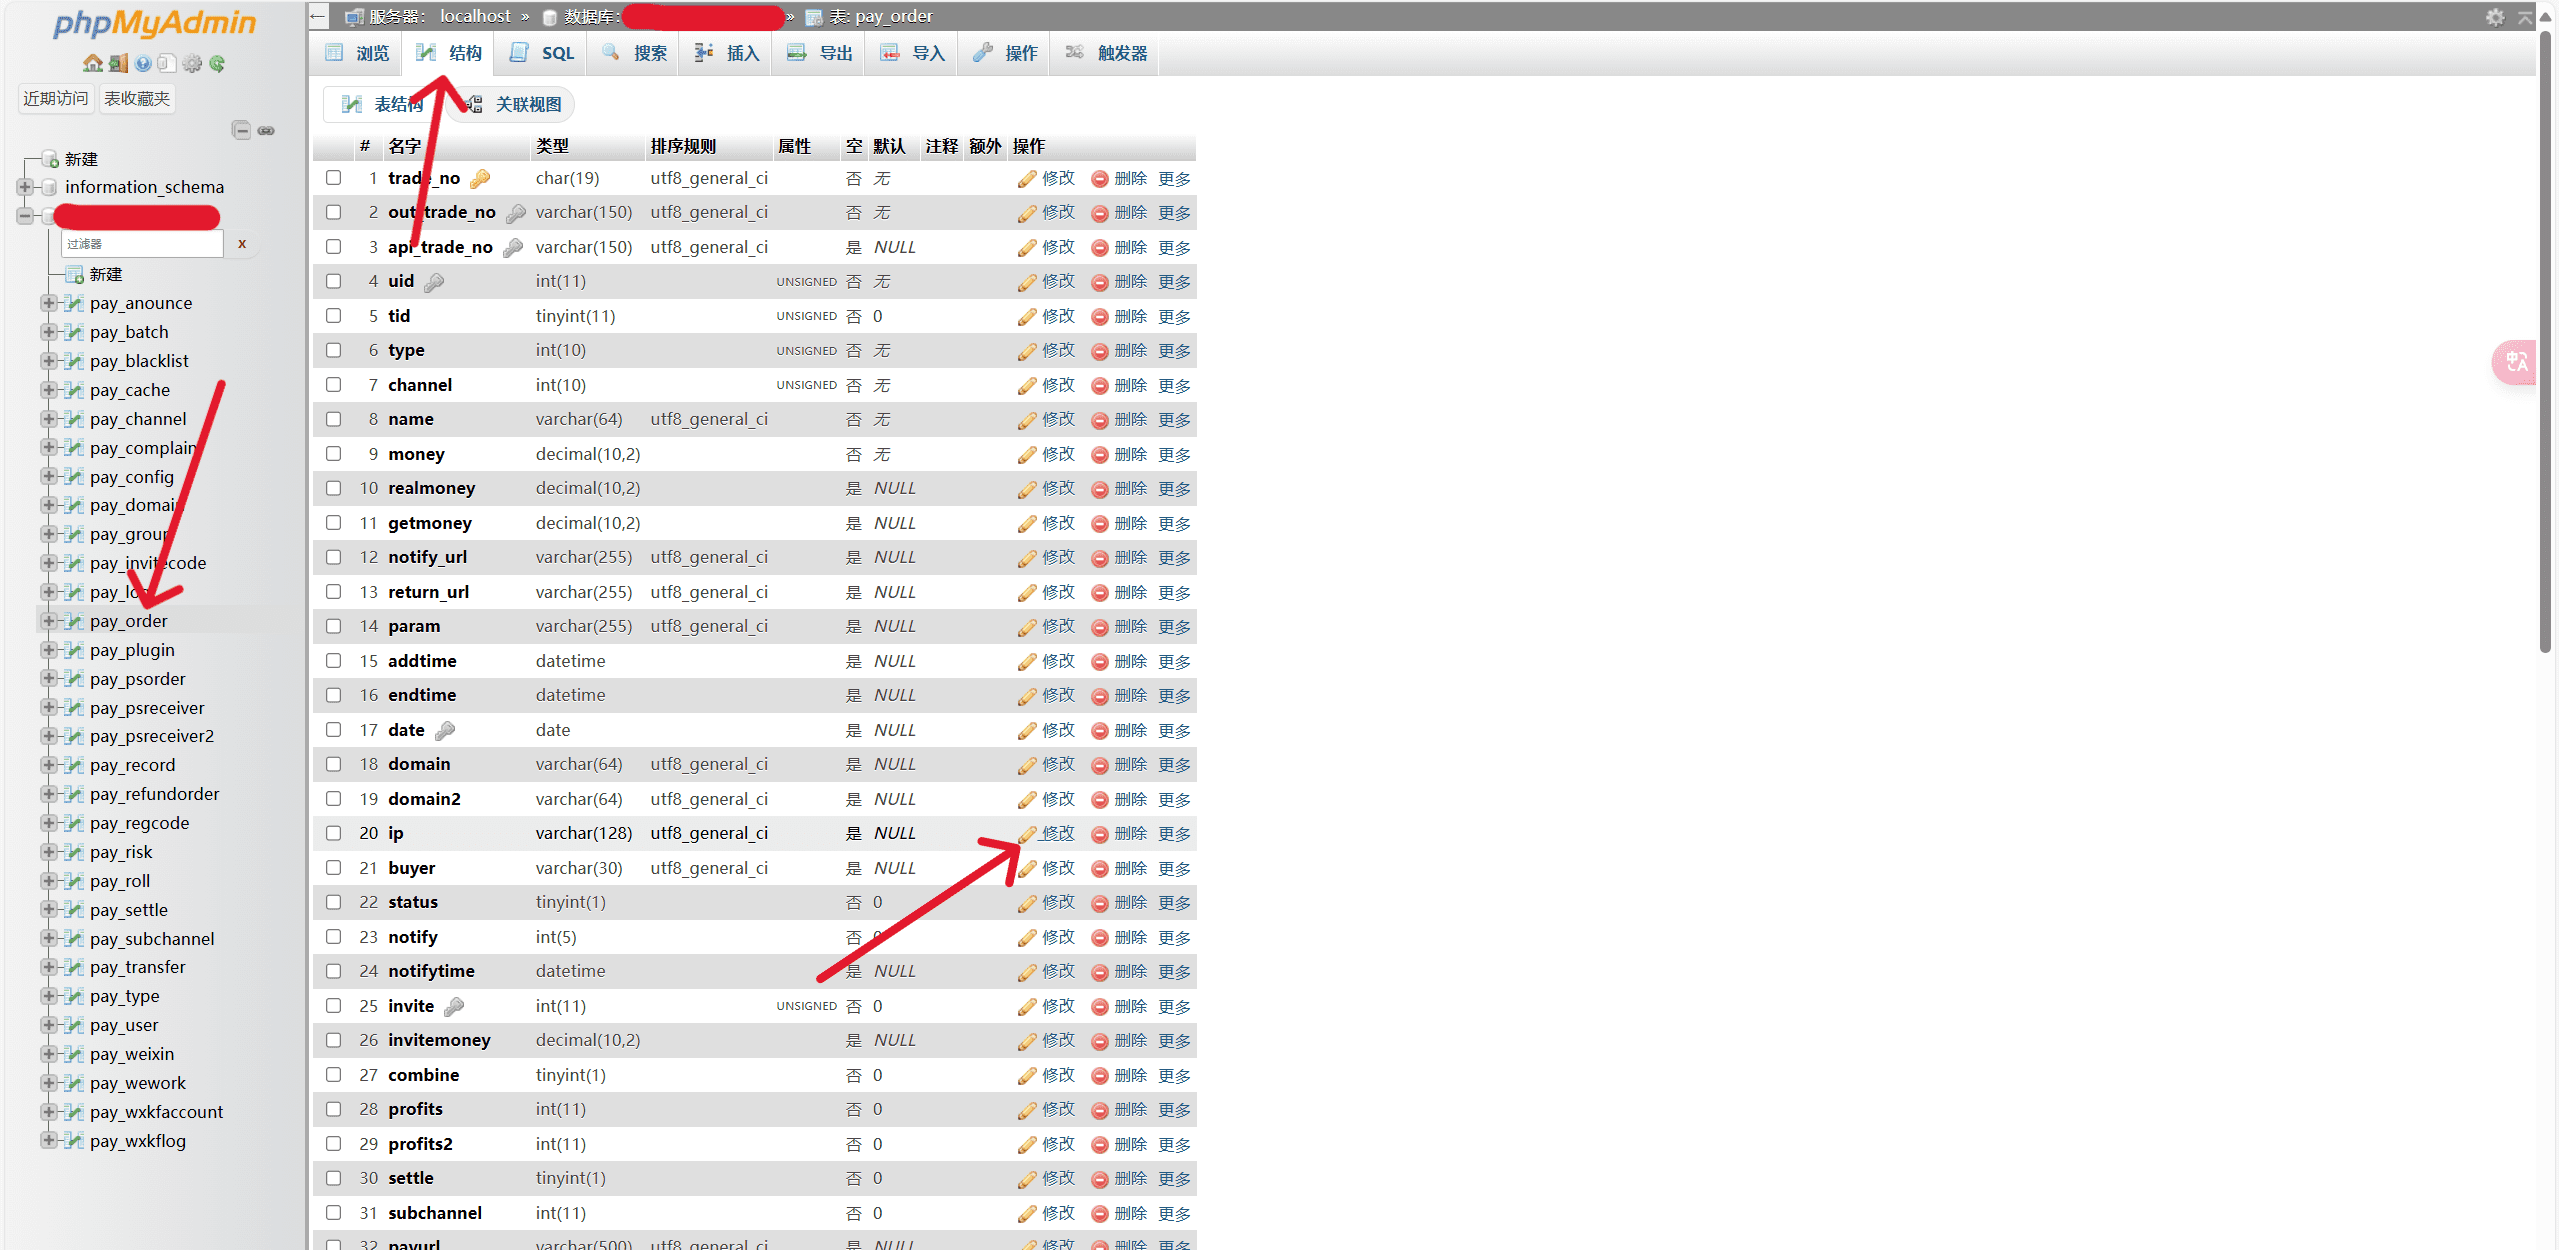Screen dimensions: 2559x1250
Task: Open the phpMyAdmin documentation help icon
Action: point(143,64)
